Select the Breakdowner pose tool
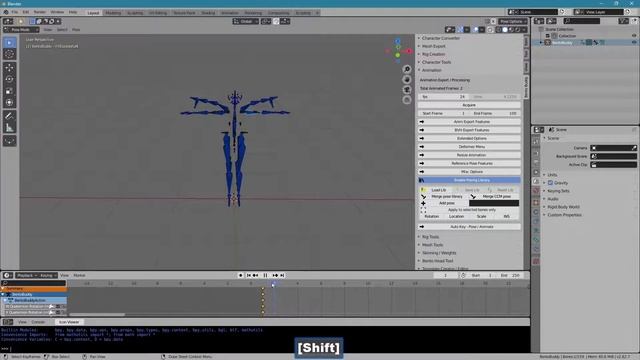This screenshot has width=640, height=360. [x=9, y=141]
